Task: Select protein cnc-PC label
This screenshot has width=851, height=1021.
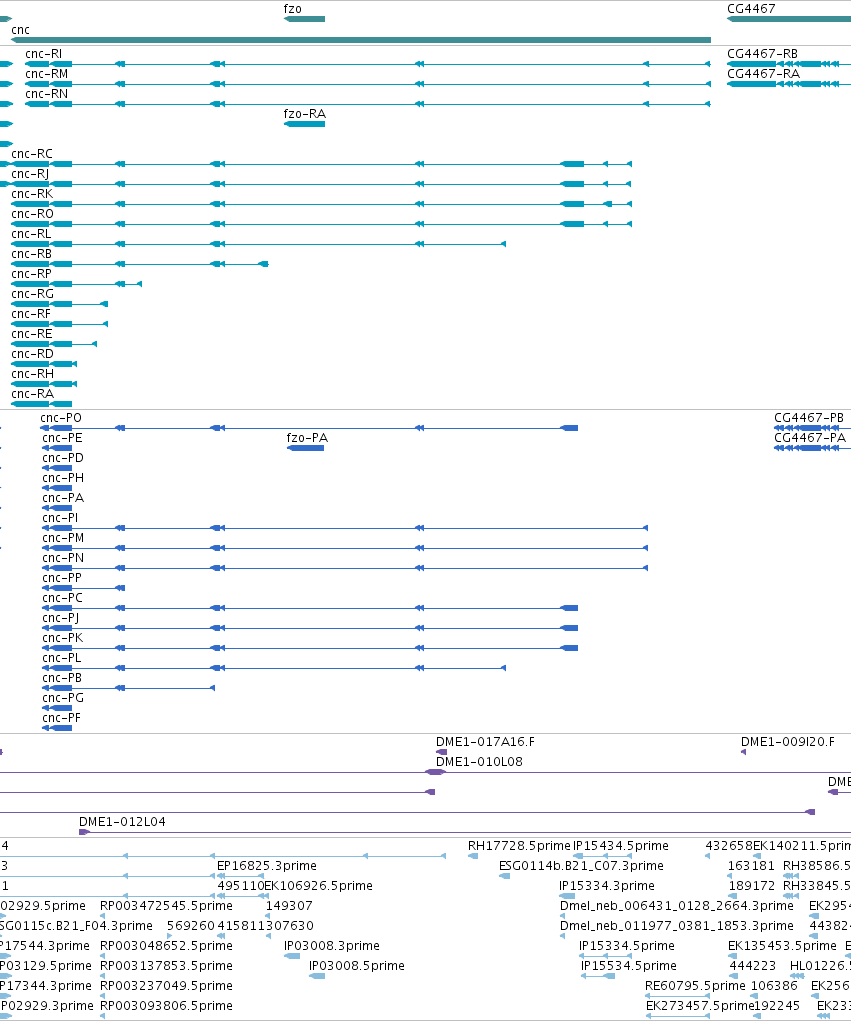Action: click(63, 597)
